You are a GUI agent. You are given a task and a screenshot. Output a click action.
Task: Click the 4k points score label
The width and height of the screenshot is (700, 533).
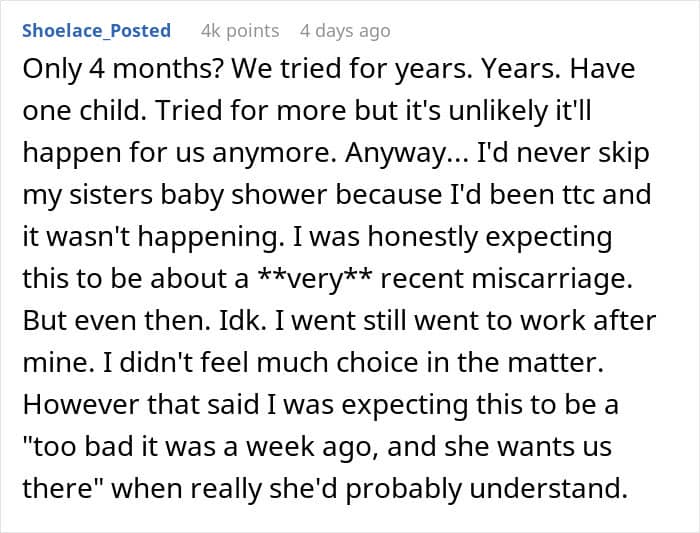240,31
